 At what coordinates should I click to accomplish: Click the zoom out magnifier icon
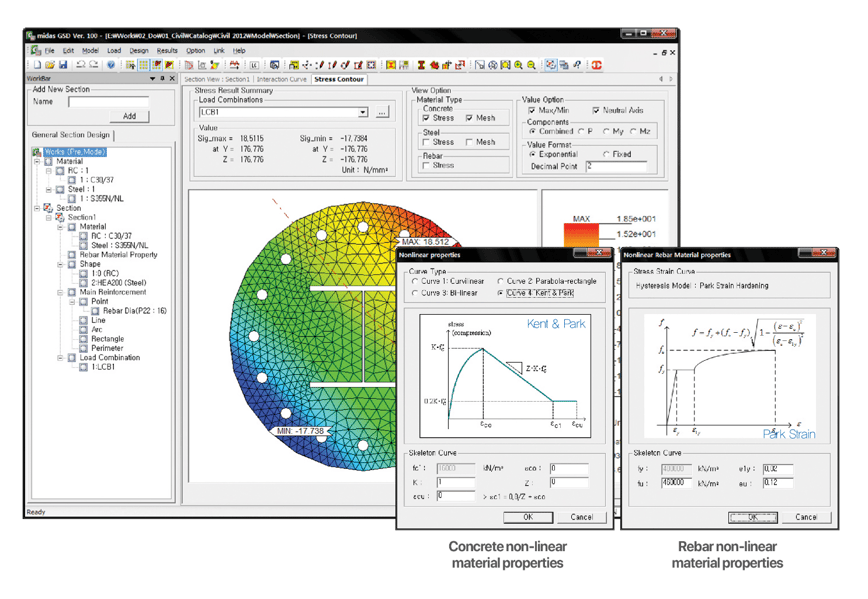531,65
